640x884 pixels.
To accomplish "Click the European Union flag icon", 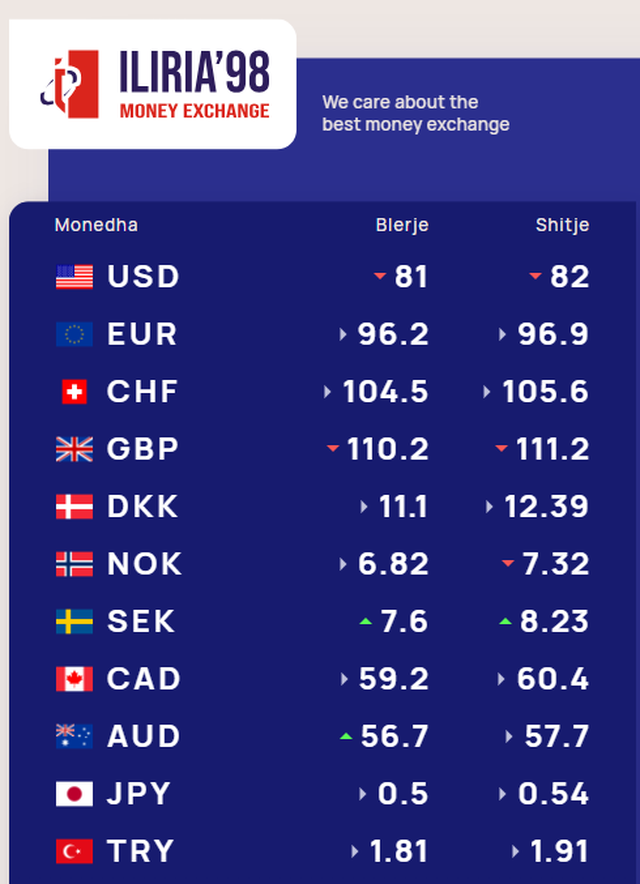I will click(x=74, y=335).
